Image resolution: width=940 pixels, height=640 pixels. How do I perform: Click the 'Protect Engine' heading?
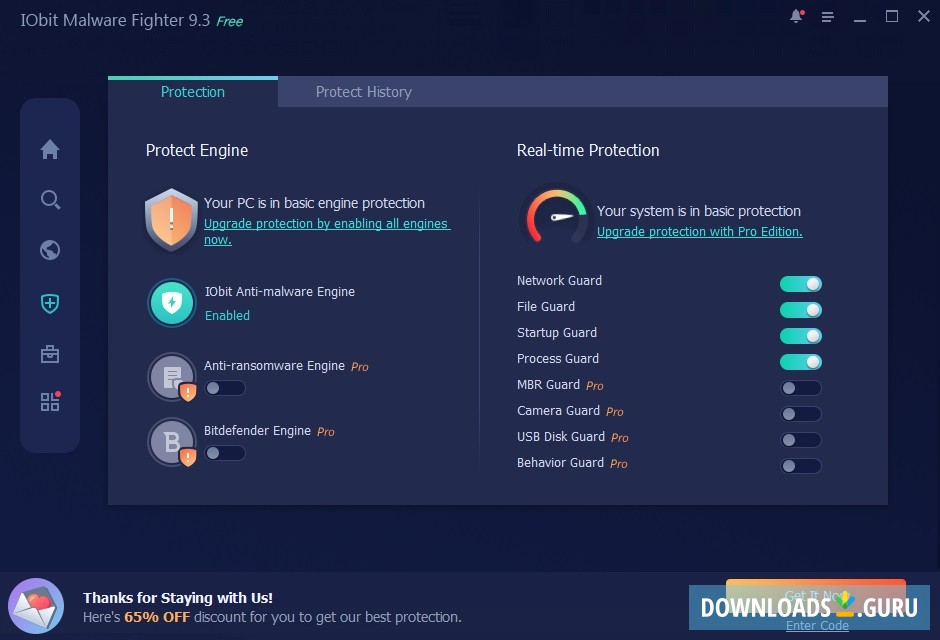pos(197,150)
